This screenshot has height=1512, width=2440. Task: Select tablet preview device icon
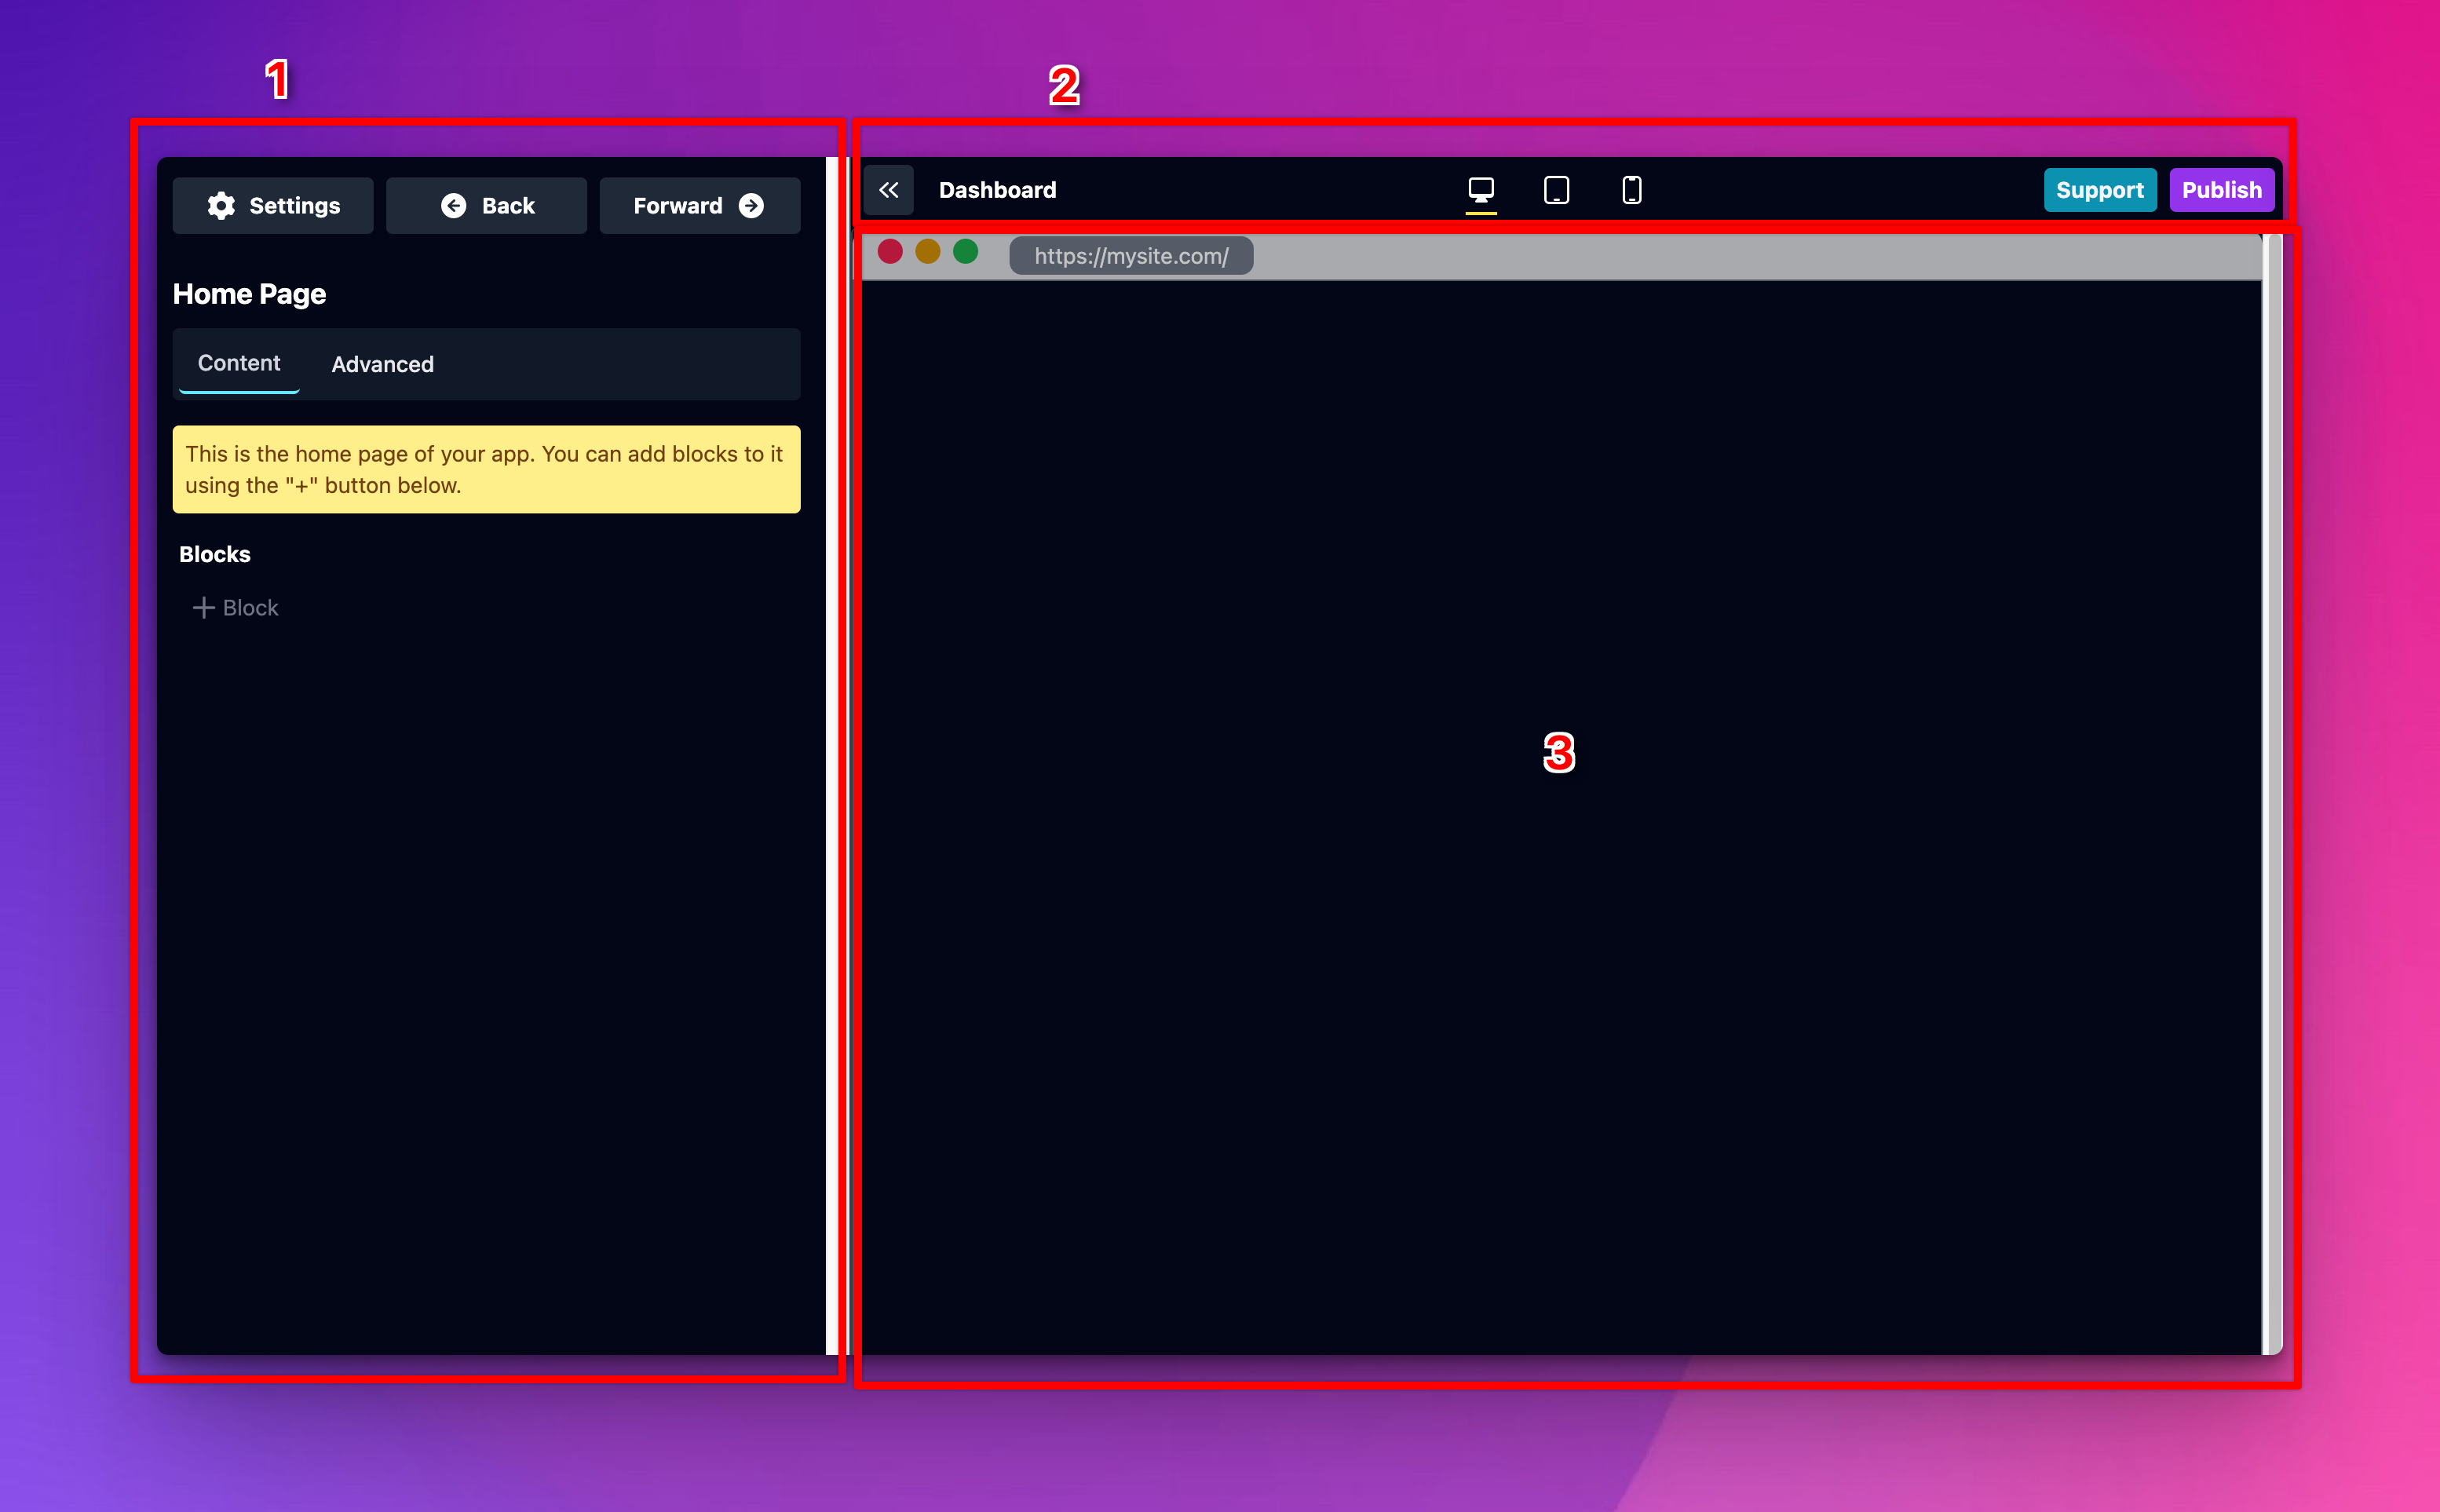point(1556,190)
